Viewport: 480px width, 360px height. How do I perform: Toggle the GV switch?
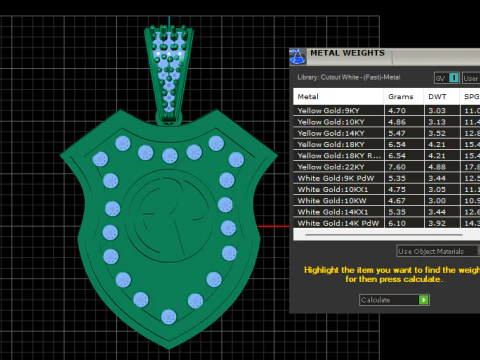pyautogui.click(x=447, y=78)
